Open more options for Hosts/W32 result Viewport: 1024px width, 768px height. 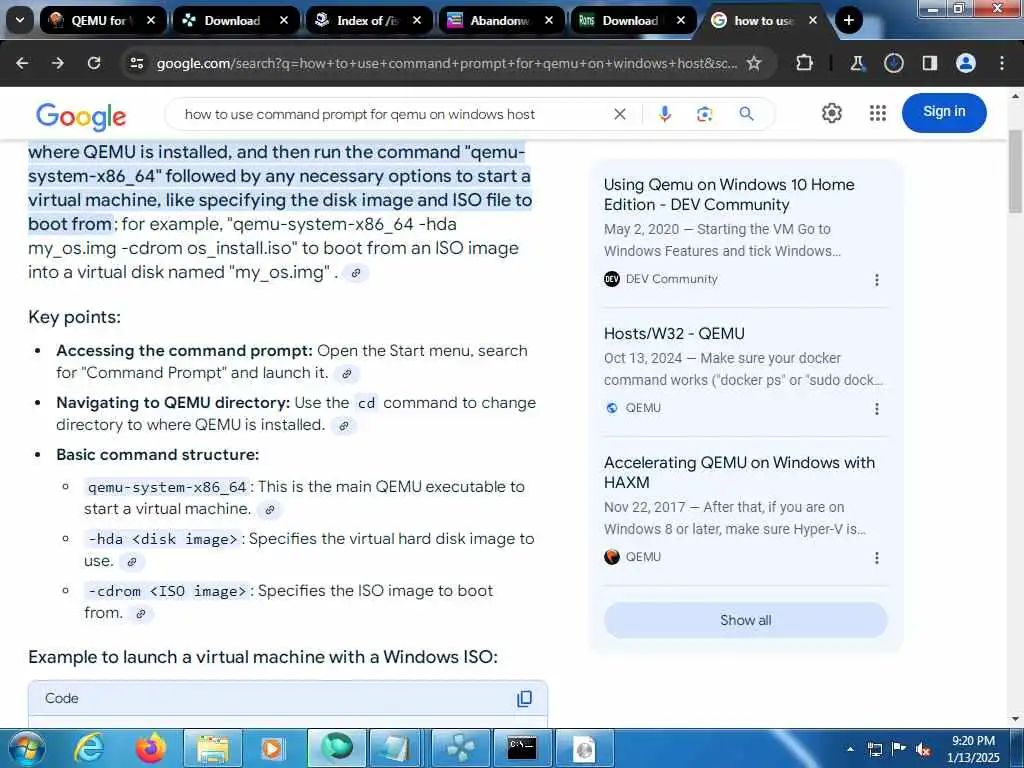pyautogui.click(x=876, y=409)
